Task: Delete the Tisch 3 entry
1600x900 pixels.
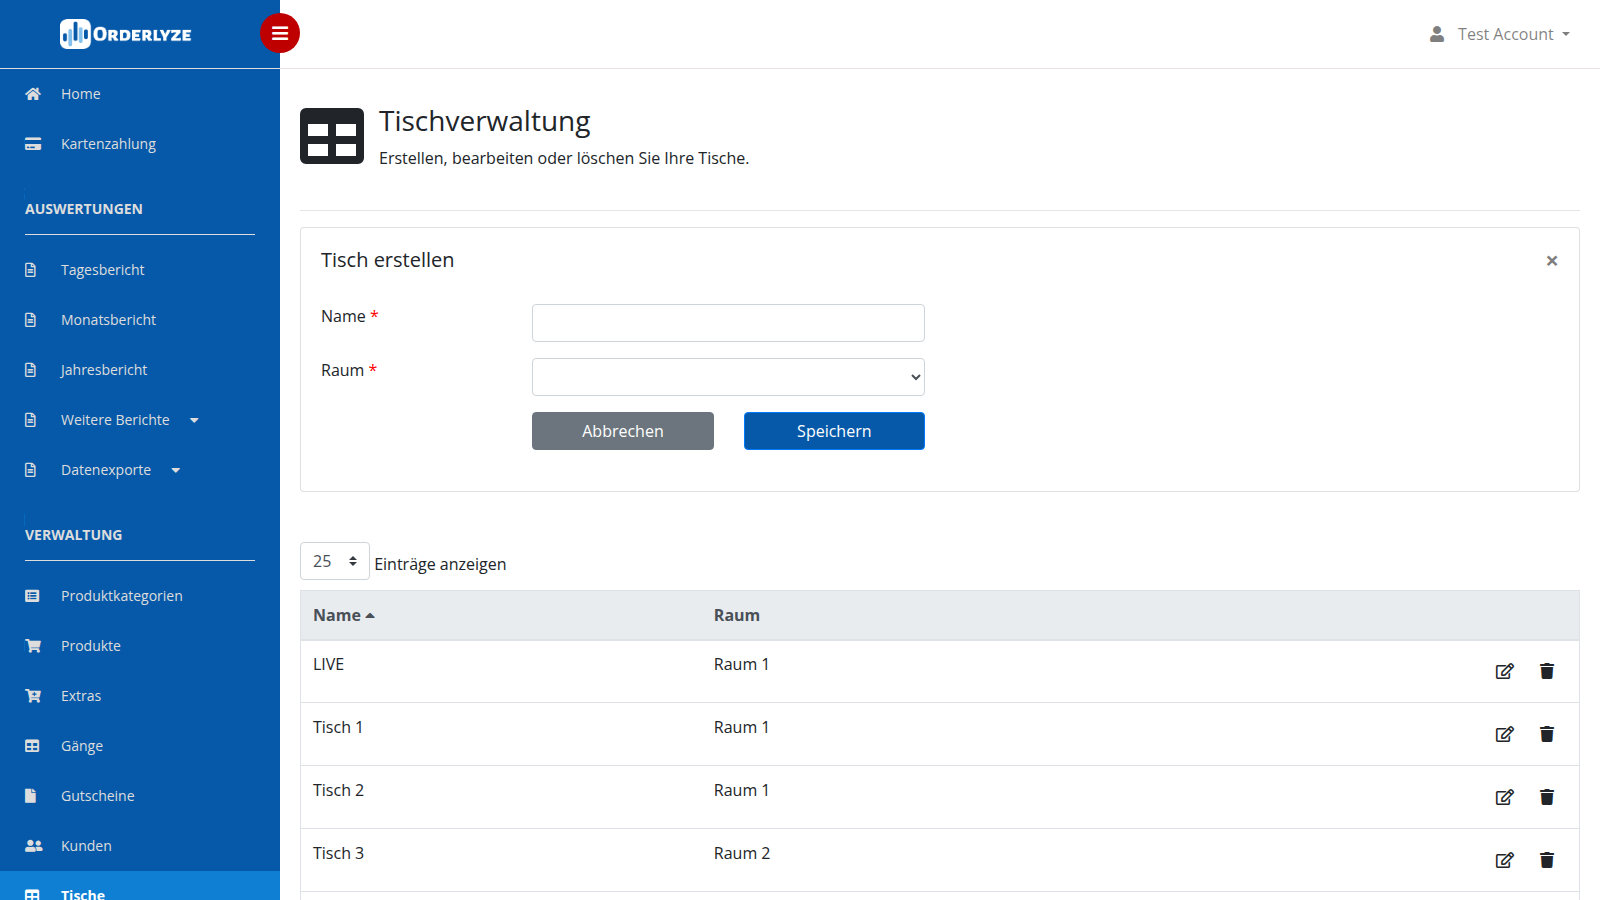Action: pyautogui.click(x=1547, y=860)
